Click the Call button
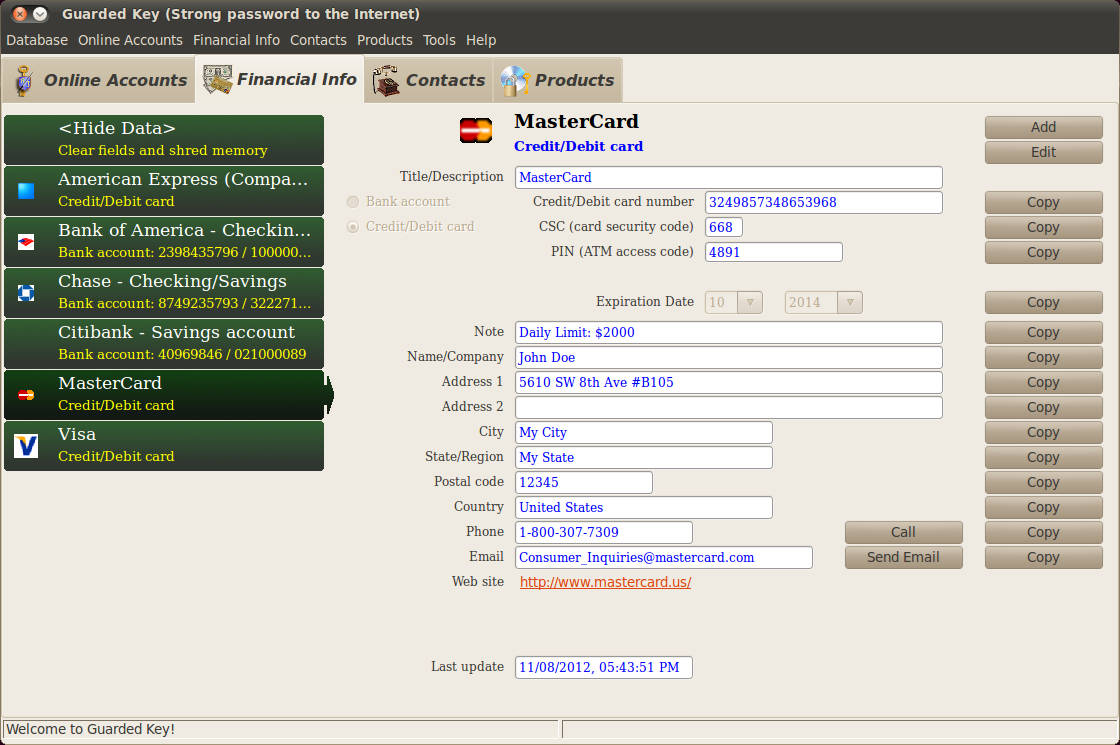The image size is (1120, 745). 904,532
